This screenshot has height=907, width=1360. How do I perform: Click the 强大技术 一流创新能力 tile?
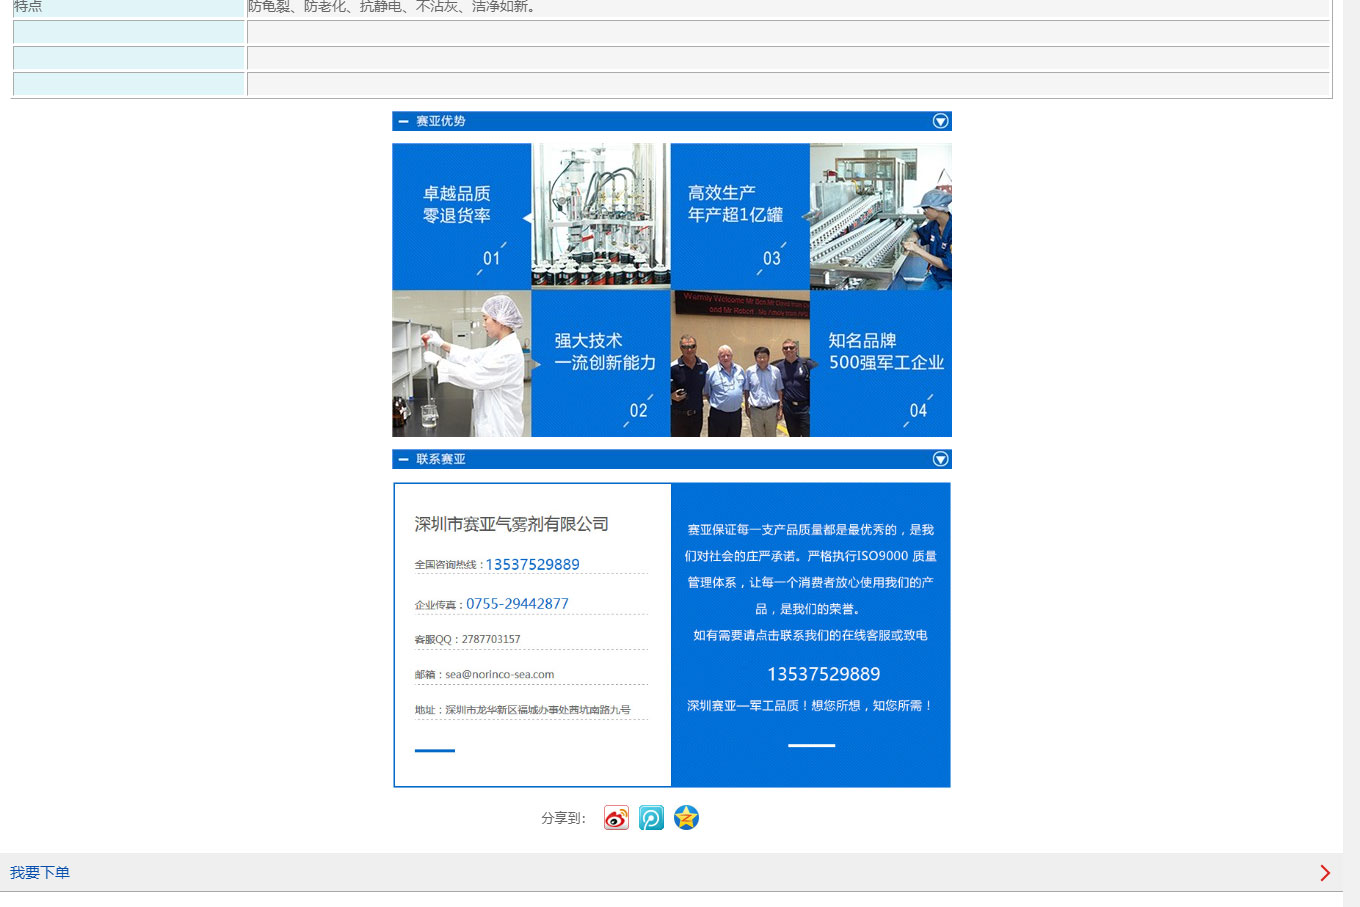point(600,363)
